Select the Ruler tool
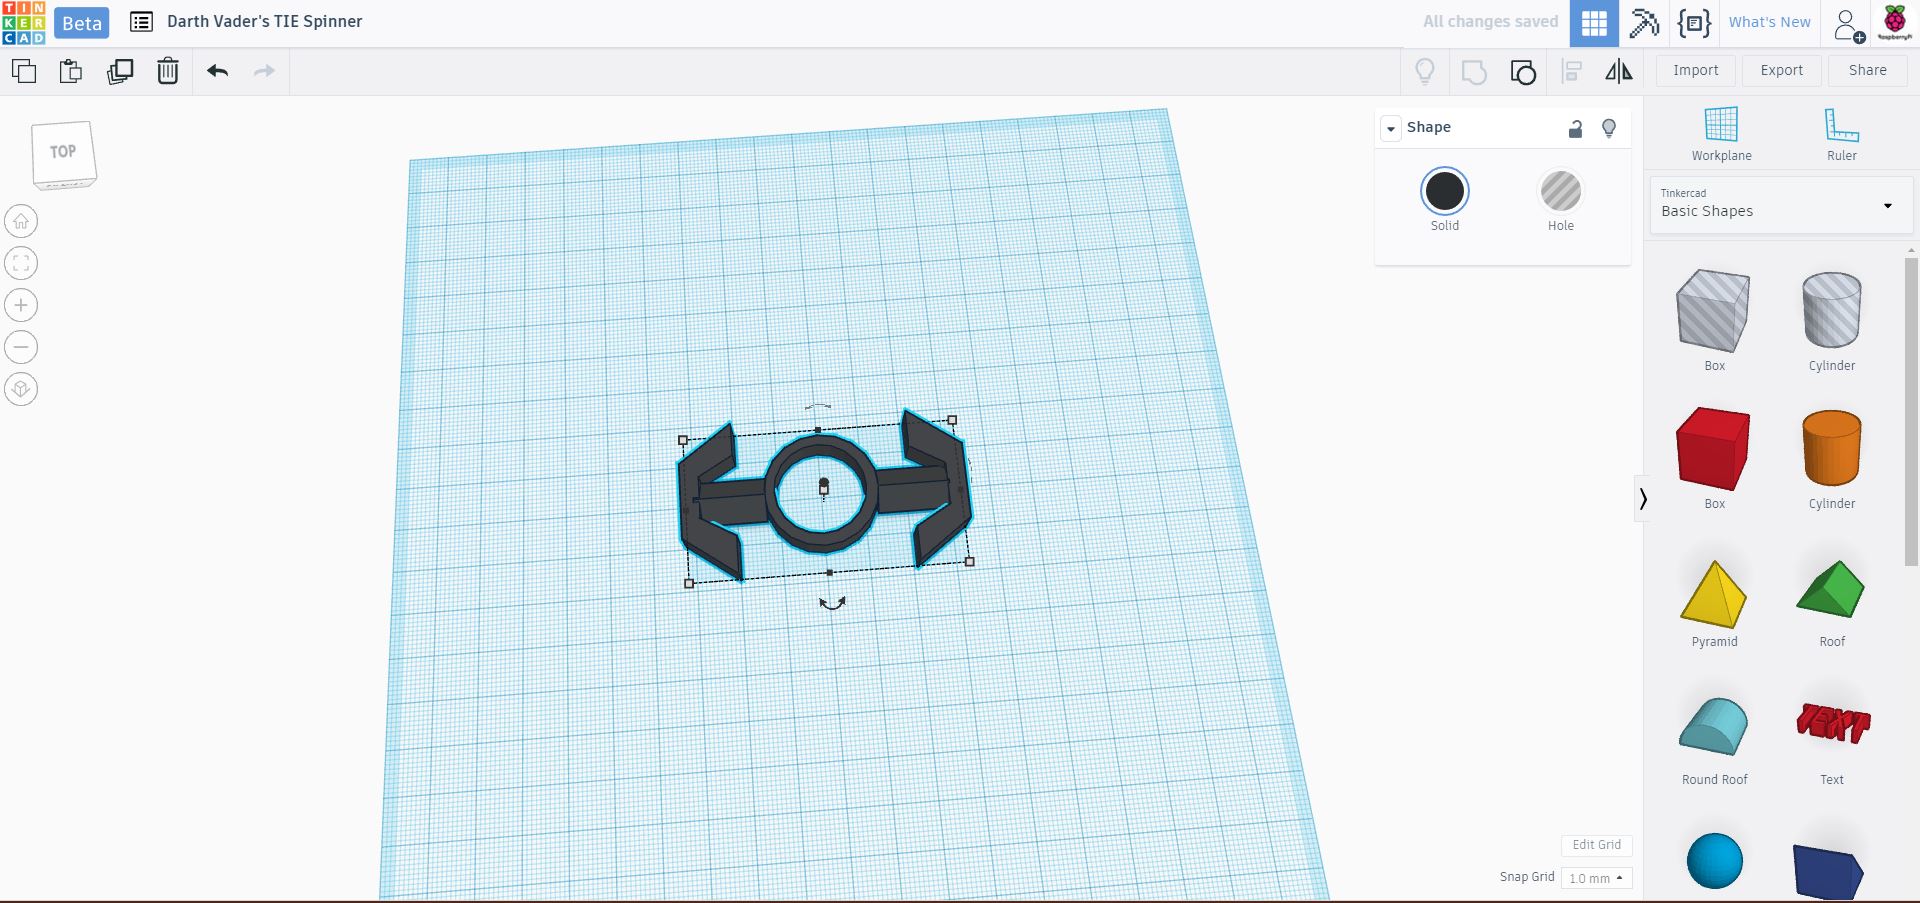Image resolution: width=1920 pixels, height=903 pixels. (1841, 134)
